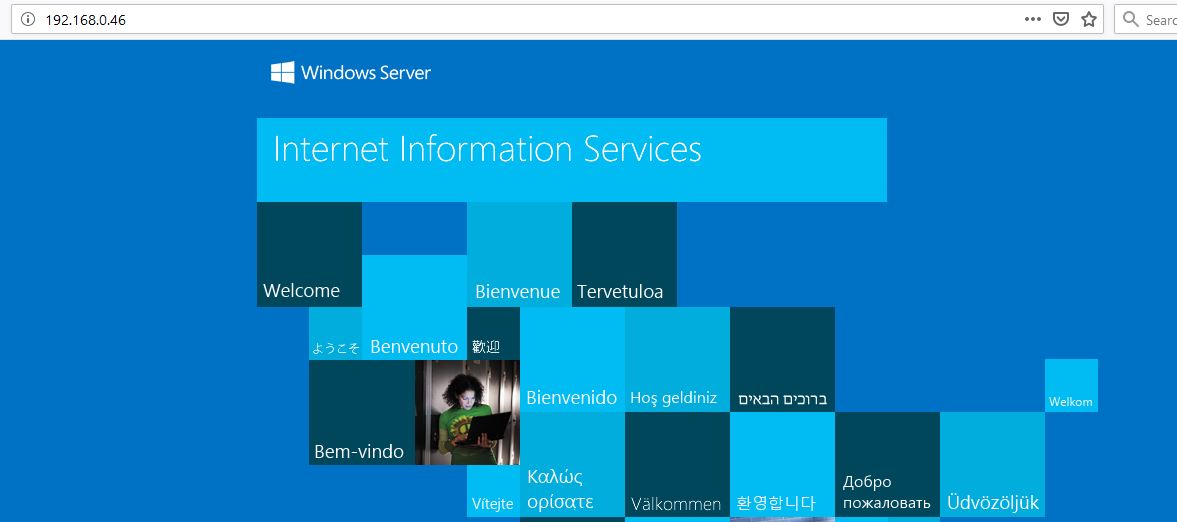The height and width of the screenshot is (522, 1177).
Task: Click the Bienvenue tile
Action: point(519,255)
